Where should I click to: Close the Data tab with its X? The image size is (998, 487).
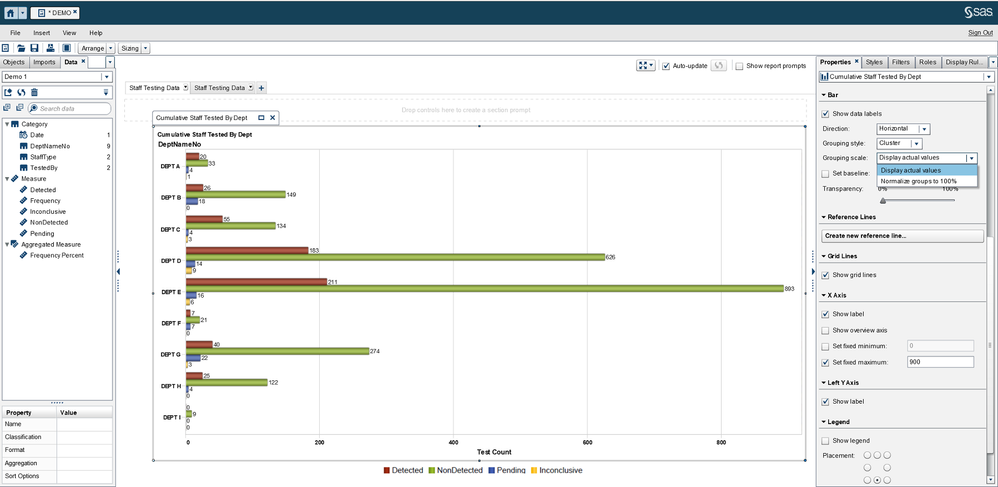[x=83, y=61]
